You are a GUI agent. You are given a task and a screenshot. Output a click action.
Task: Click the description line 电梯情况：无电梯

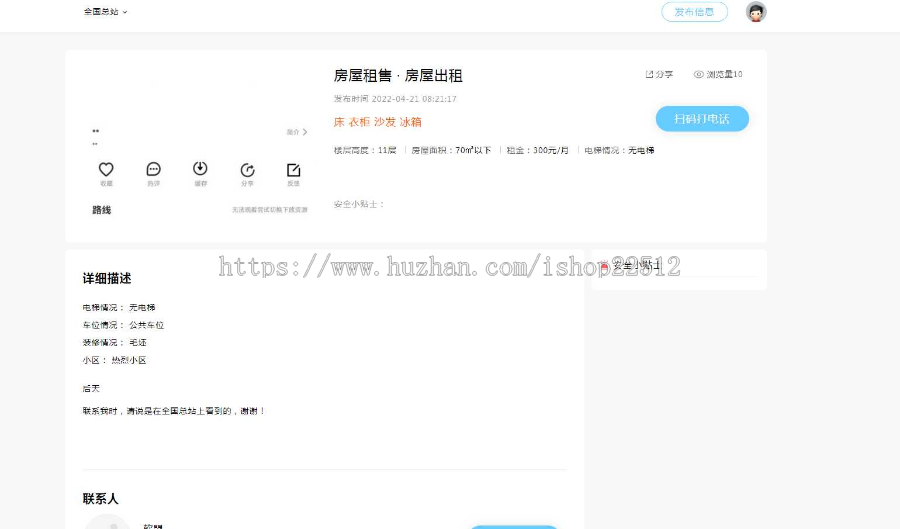(x=119, y=308)
